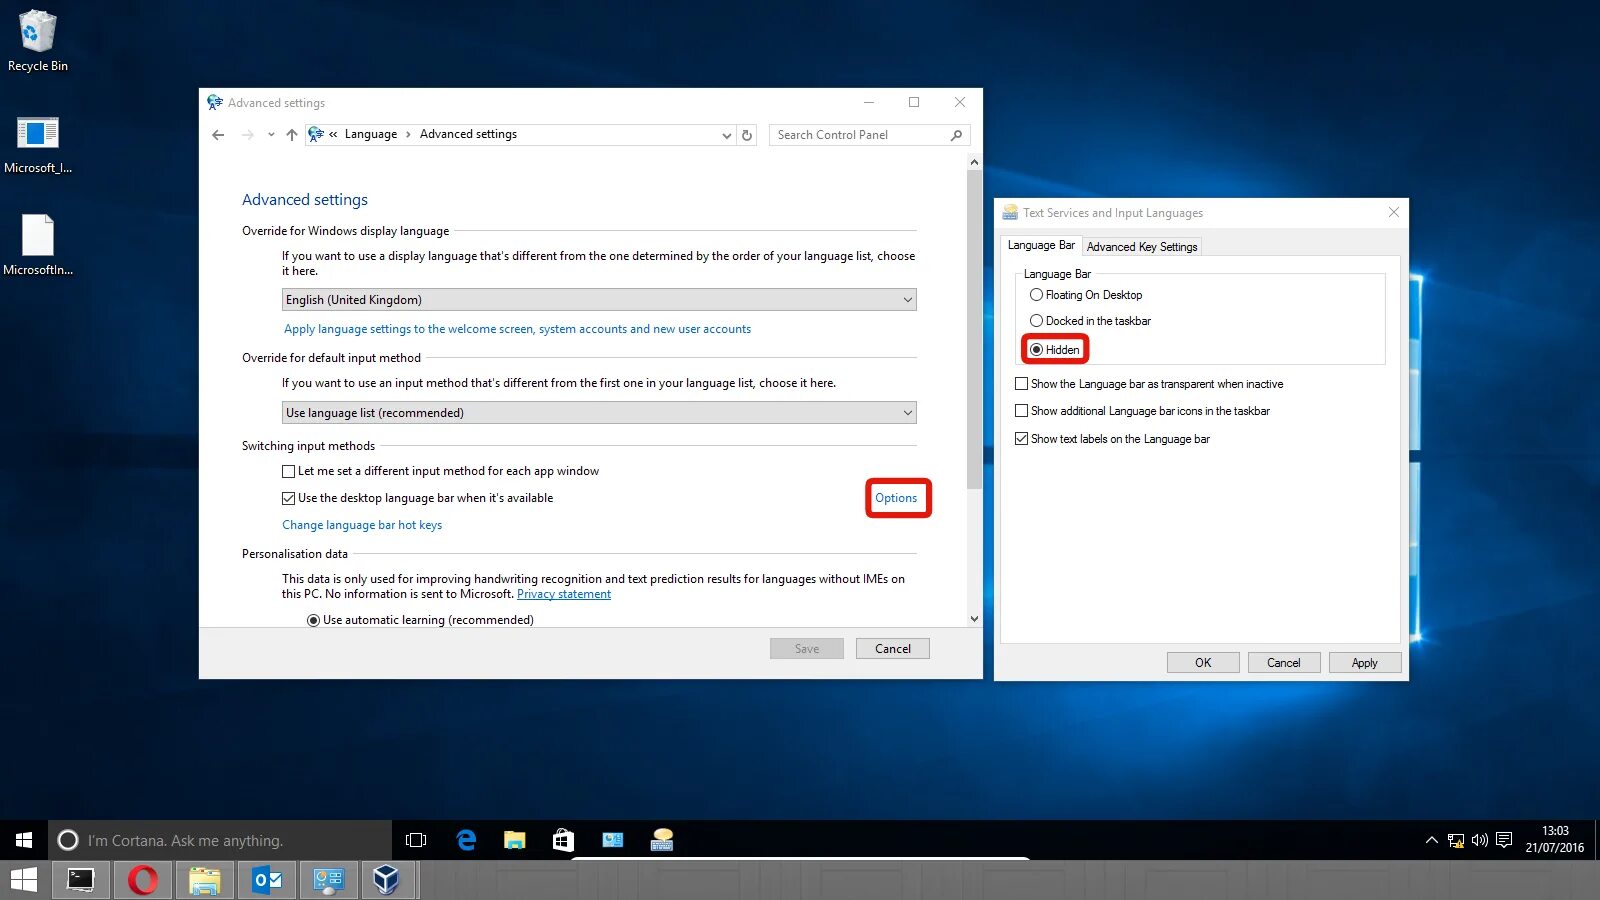Switch to 'Advanced Key Settings' tab

tap(1142, 247)
